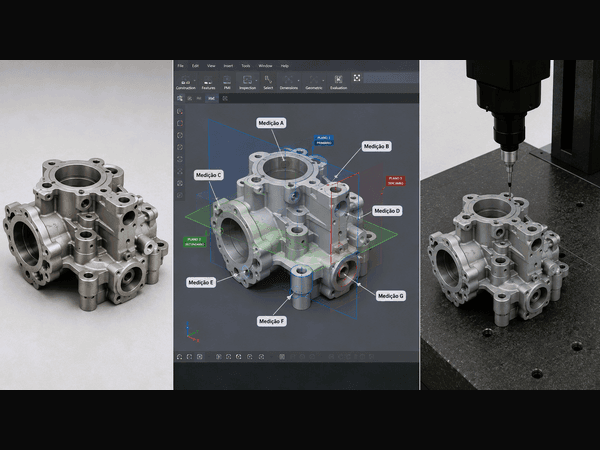The width and height of the screenshot is (600, 450).
Task: Select the Medição D callout label
Action: coord(387,211)
